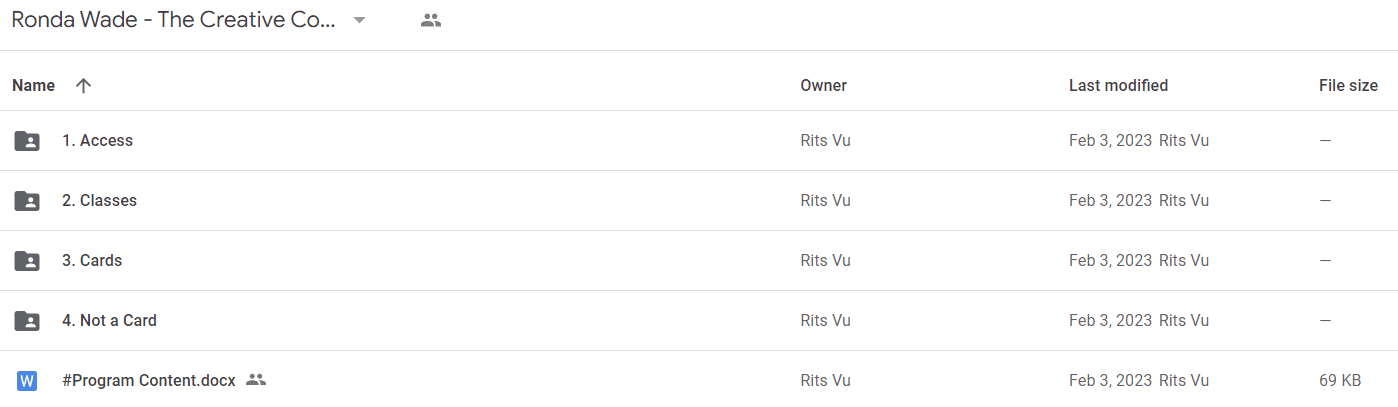
Task: Click the Owner column header
Action: pyautogui.click(x=823, y=86)
